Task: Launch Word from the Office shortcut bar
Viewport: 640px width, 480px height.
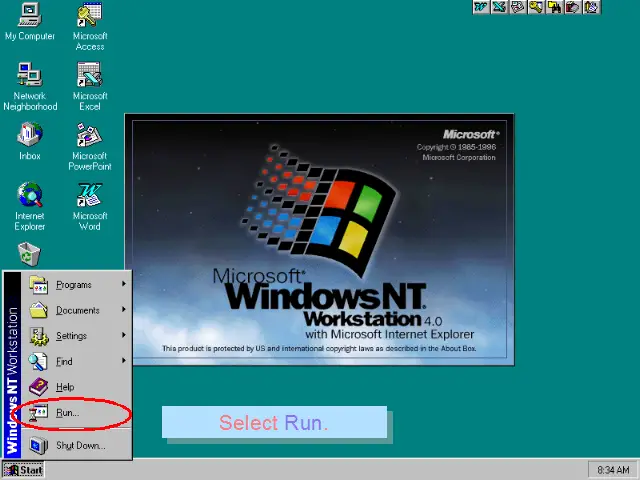Action: (x=481, y=7)
